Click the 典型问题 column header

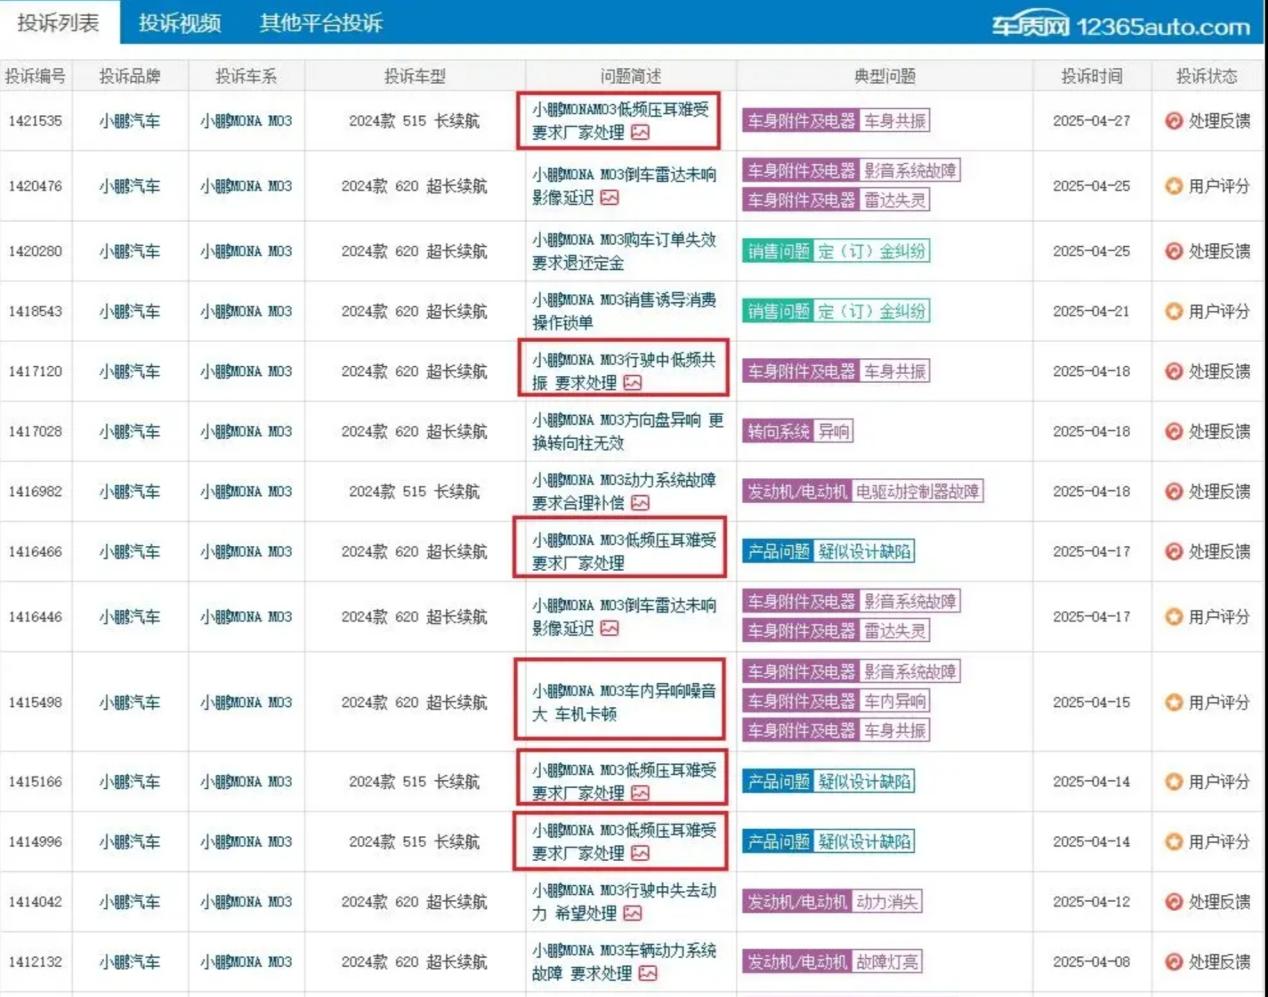coord(885,76)
